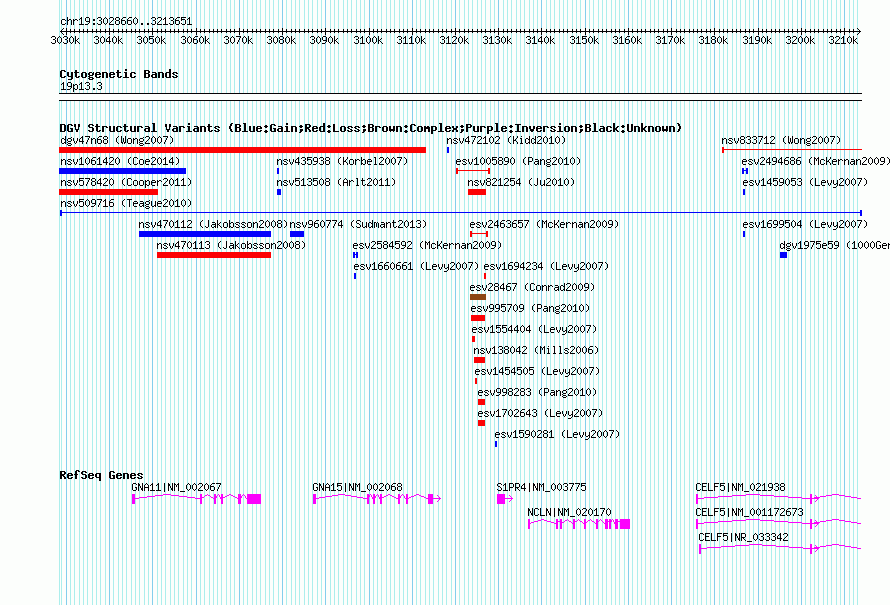Open nsv472102 (Kidd2010) variant
The height and width of the screenshot is (605, 890).
click(x=506, y=140)
